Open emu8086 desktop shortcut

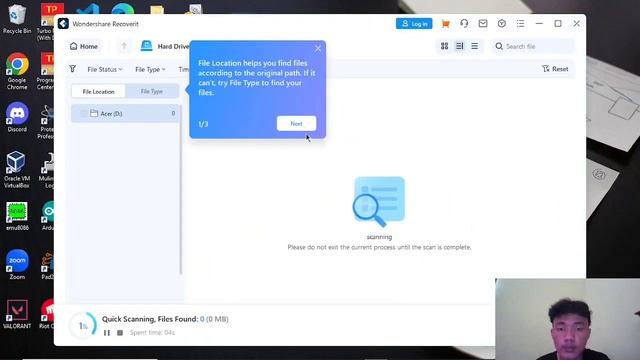(17, 216)
